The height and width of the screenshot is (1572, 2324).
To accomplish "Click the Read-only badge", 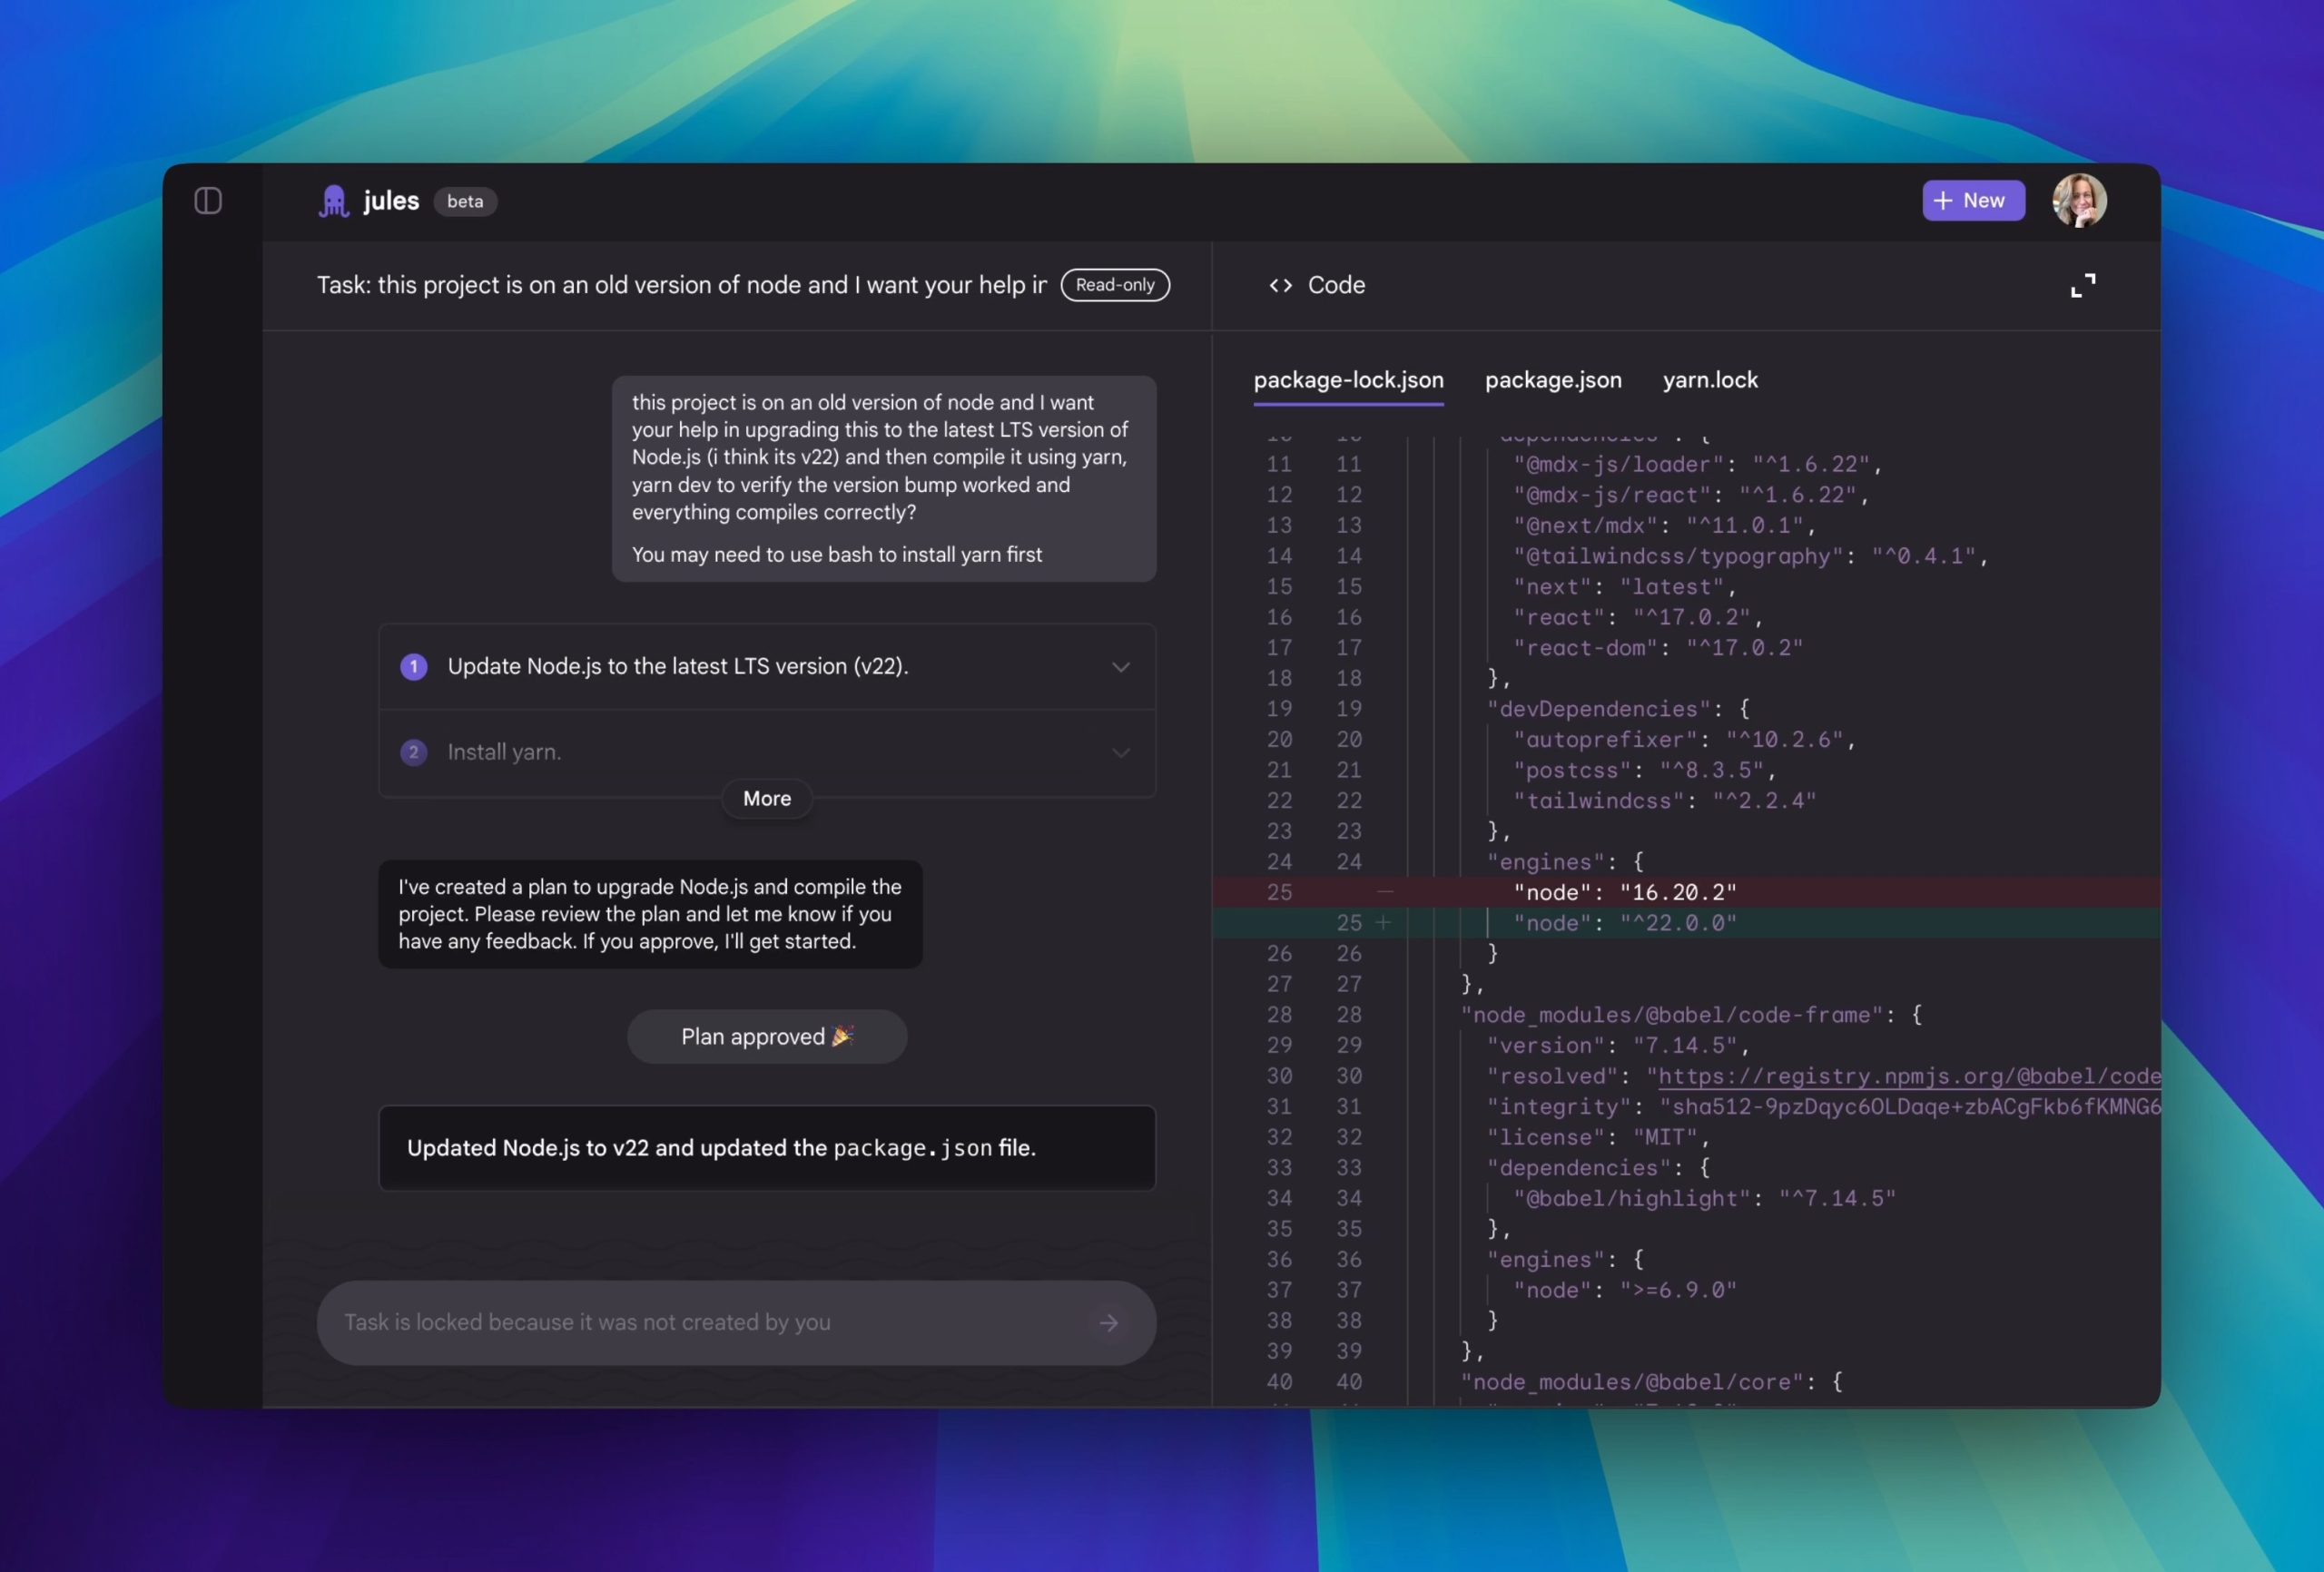I will tap(1114, 285).
